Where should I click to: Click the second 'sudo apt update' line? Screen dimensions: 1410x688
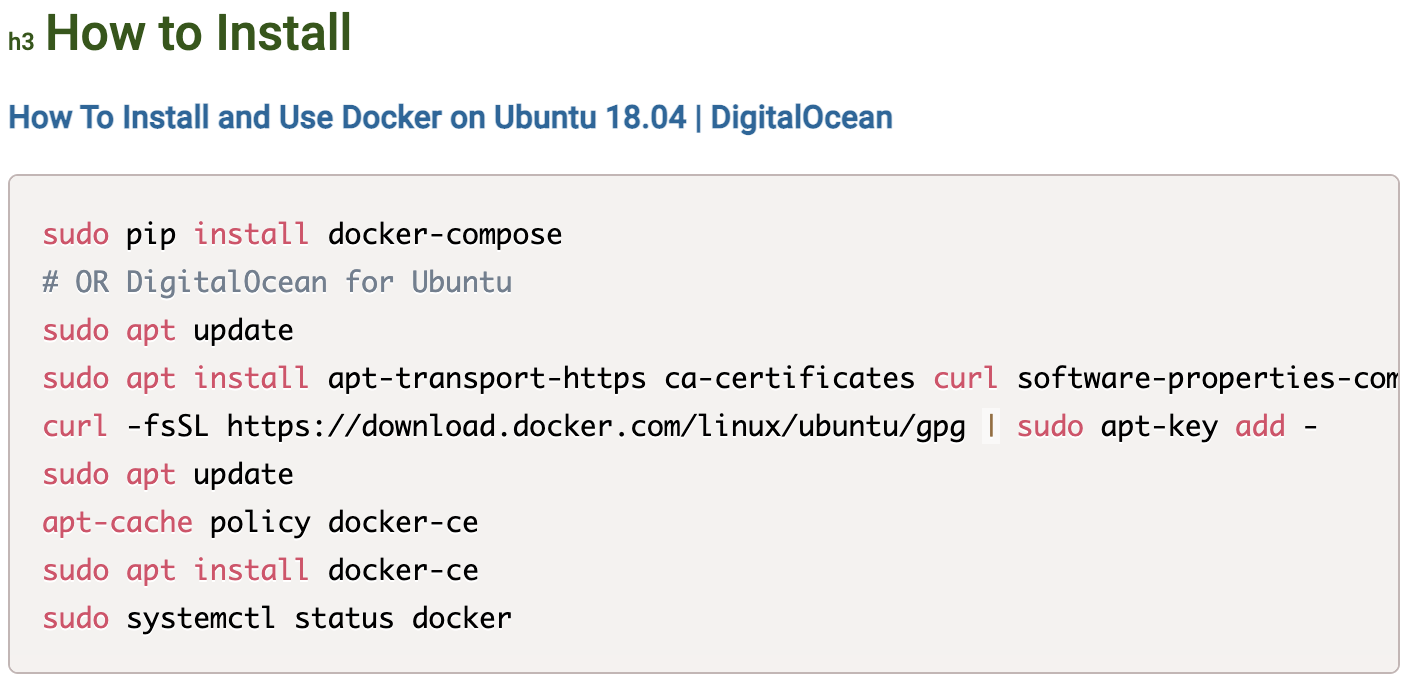click(x=168, y=474)
